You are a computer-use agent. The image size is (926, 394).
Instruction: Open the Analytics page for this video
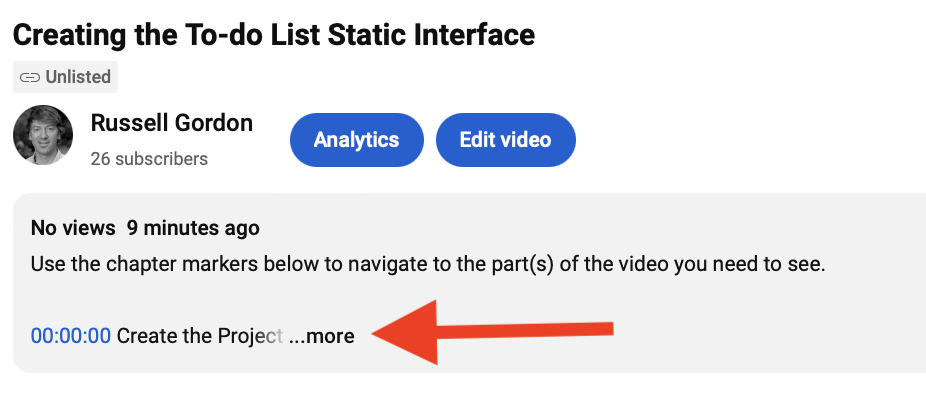click(357, 140)
